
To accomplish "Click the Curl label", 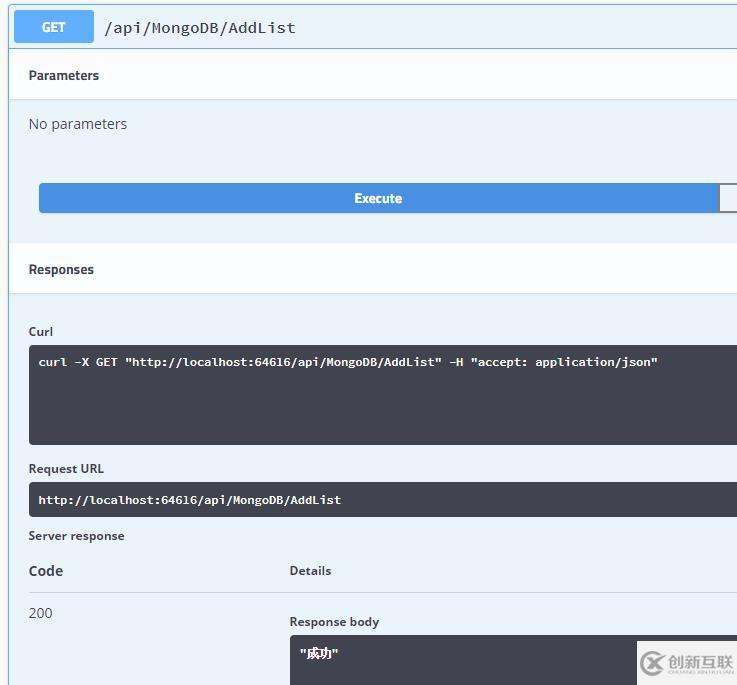I will coord(40,332).
